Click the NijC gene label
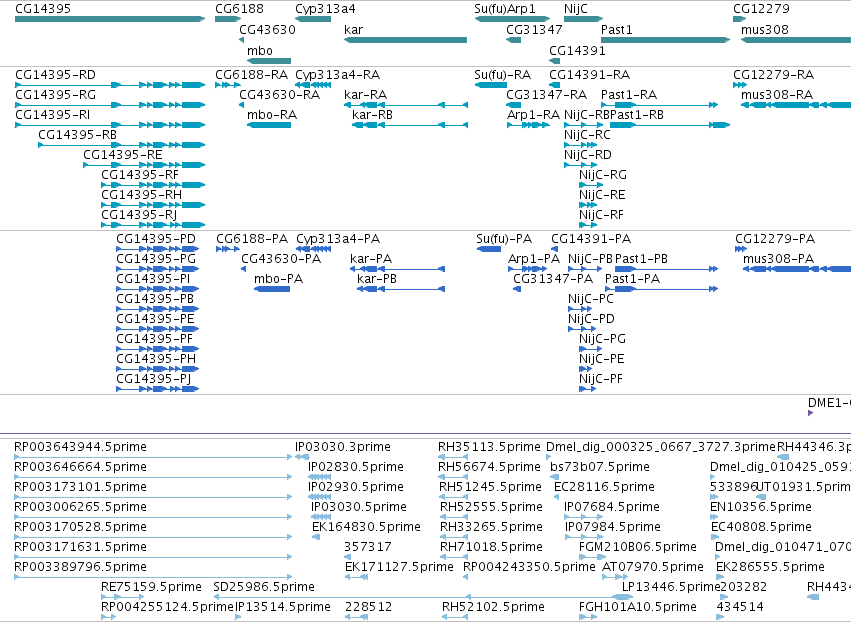 [576, 9]
